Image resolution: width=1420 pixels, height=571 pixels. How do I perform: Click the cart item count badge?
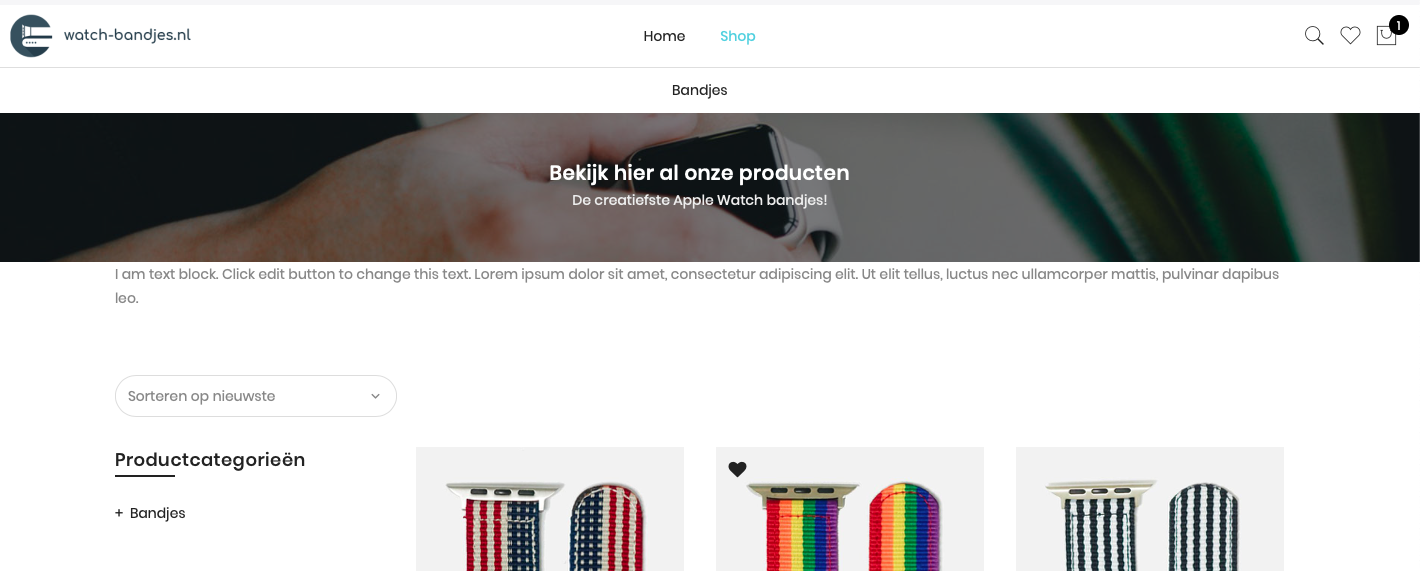coord(1398,25)
